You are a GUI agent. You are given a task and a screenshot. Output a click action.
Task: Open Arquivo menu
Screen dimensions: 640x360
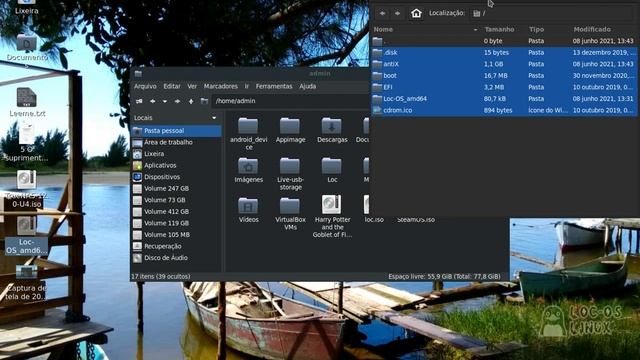pos(145,86)
